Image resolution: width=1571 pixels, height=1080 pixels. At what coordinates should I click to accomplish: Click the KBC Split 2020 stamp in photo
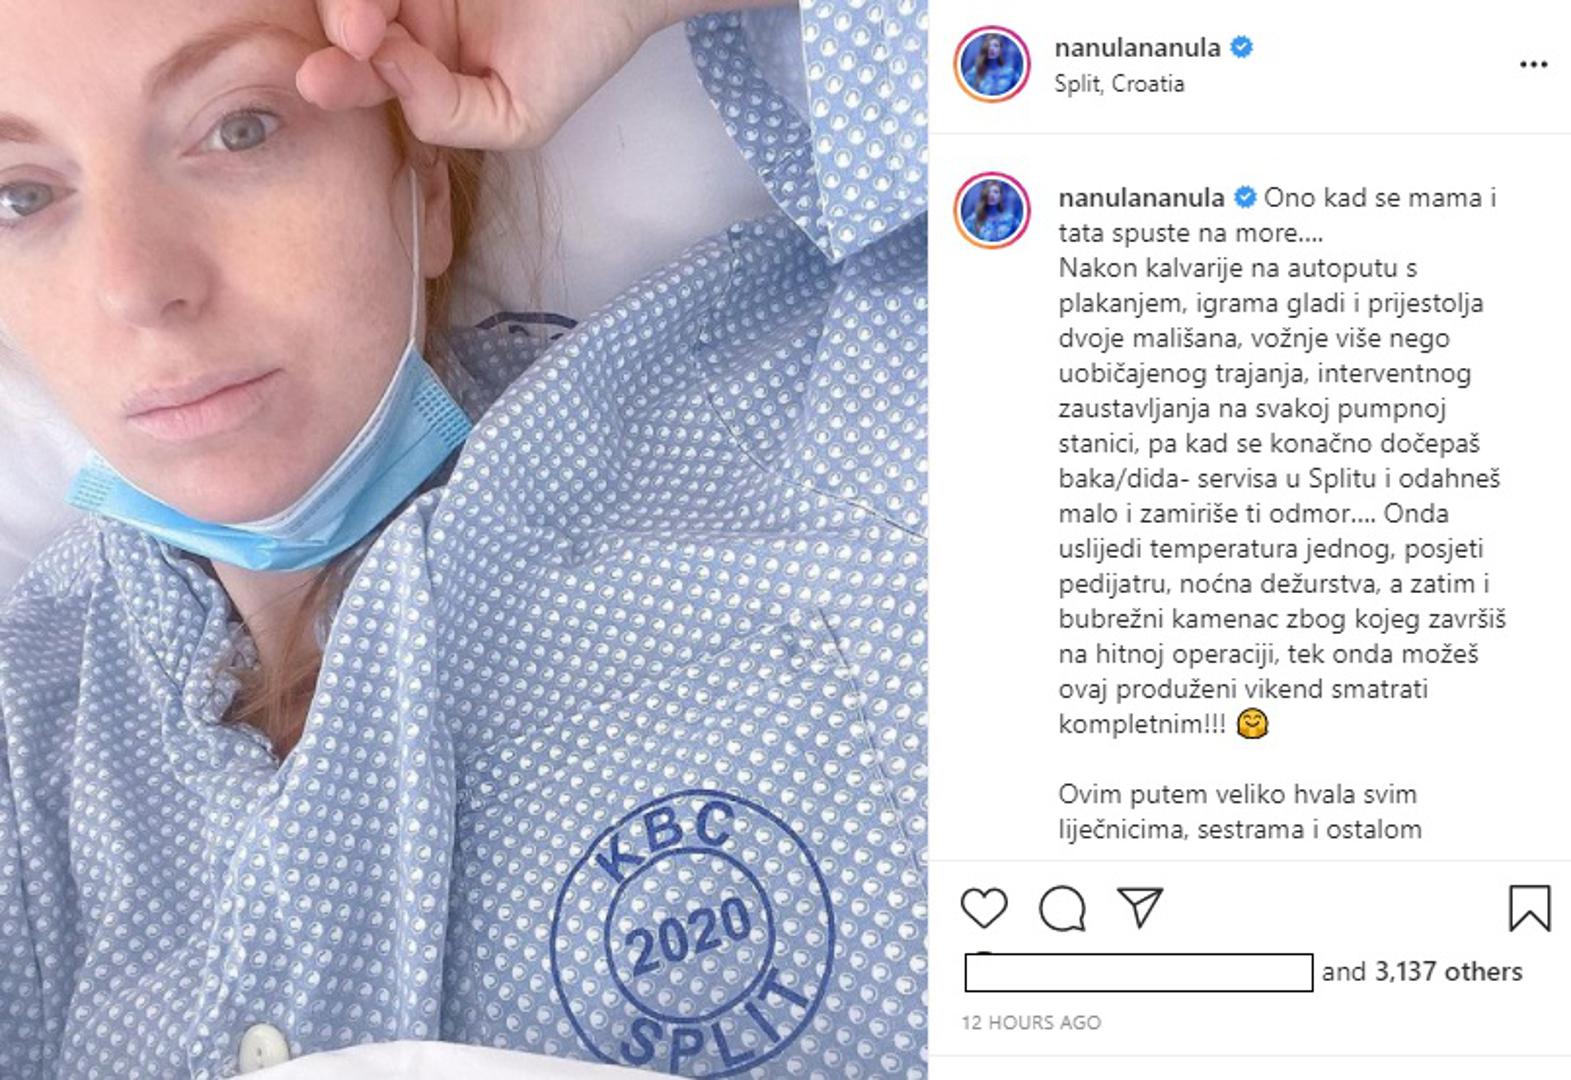tap(693, 929)
